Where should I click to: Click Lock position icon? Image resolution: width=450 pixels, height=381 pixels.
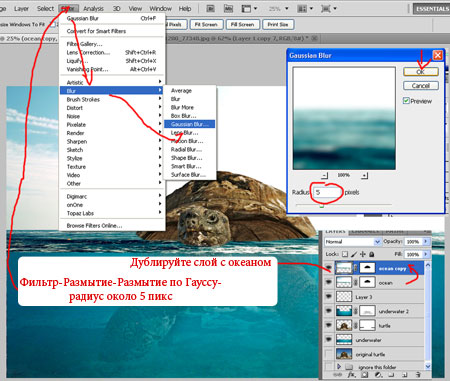tap(363, 254)
